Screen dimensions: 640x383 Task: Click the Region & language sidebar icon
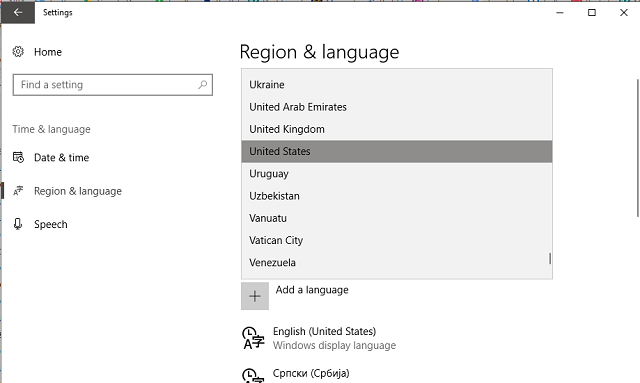18,191
